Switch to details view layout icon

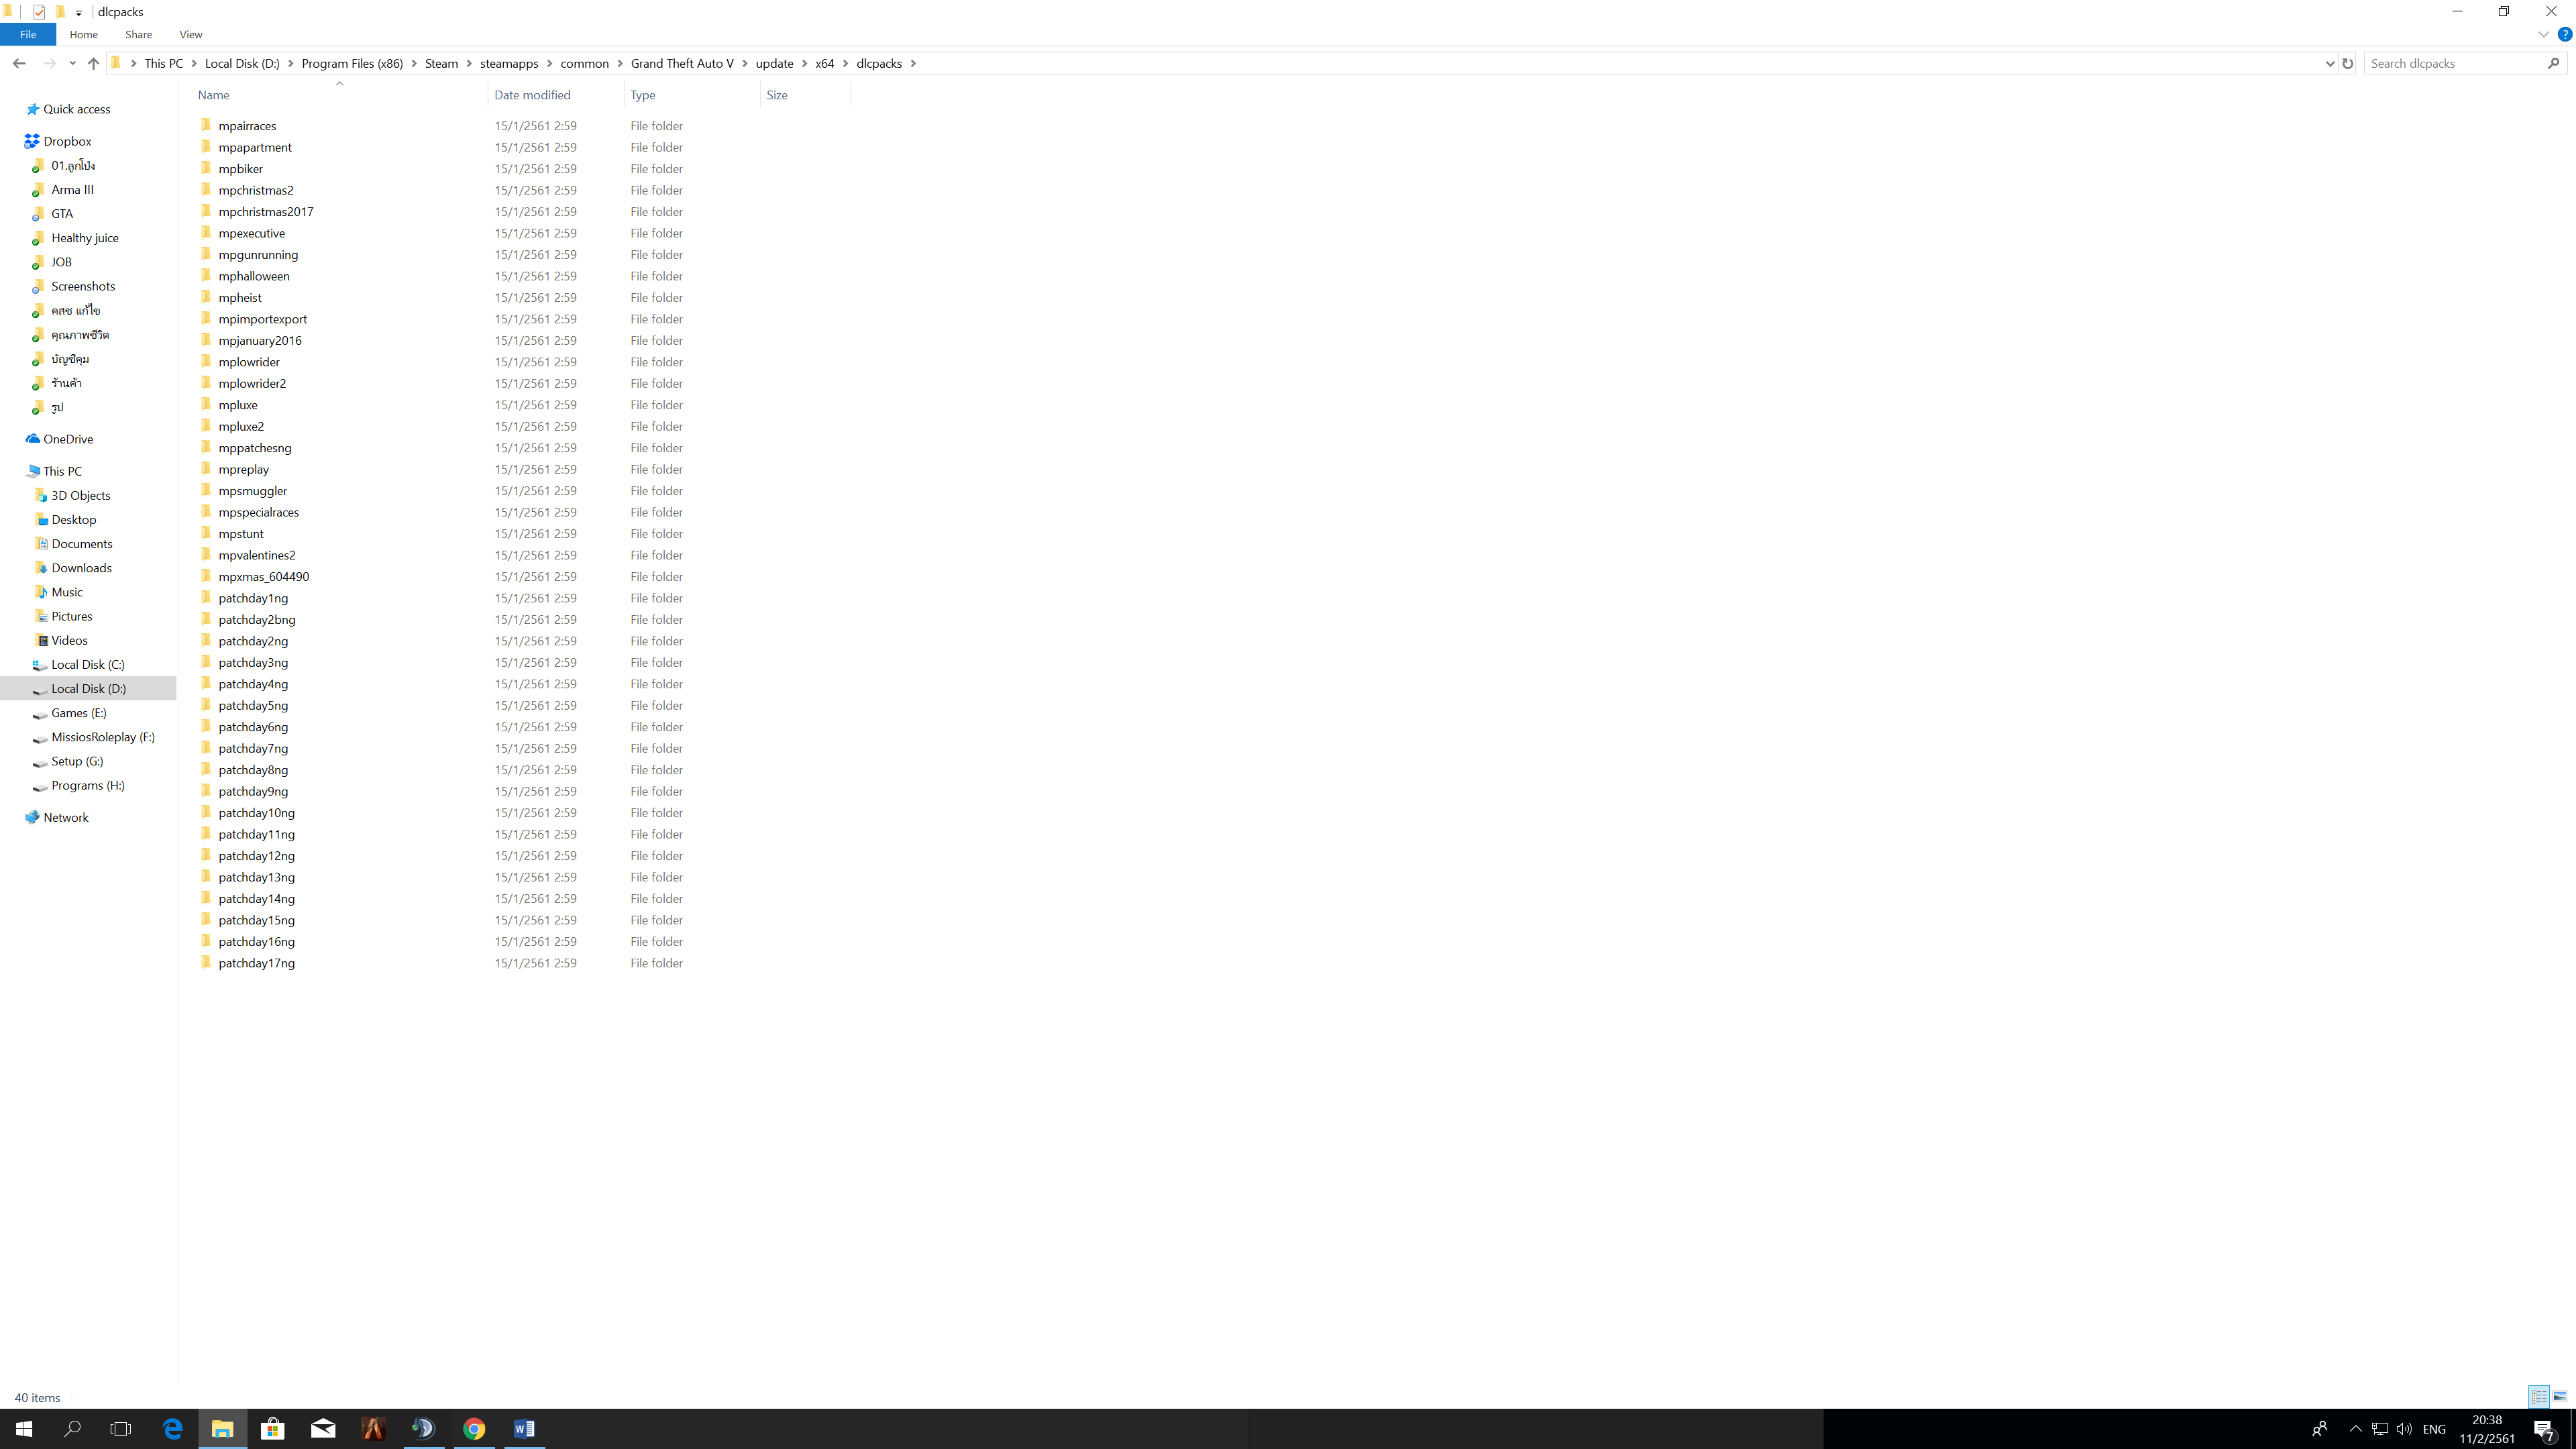click(2539, 1396)
